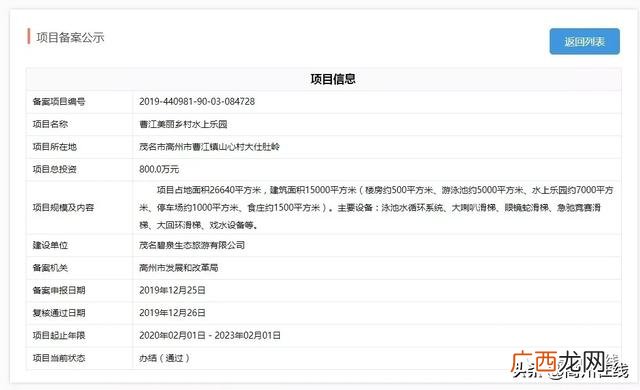Select the 项目备案公示 heading text
The width and height of the screenshot is (640, 390).
pyautogui.click(x=70, y=38)
